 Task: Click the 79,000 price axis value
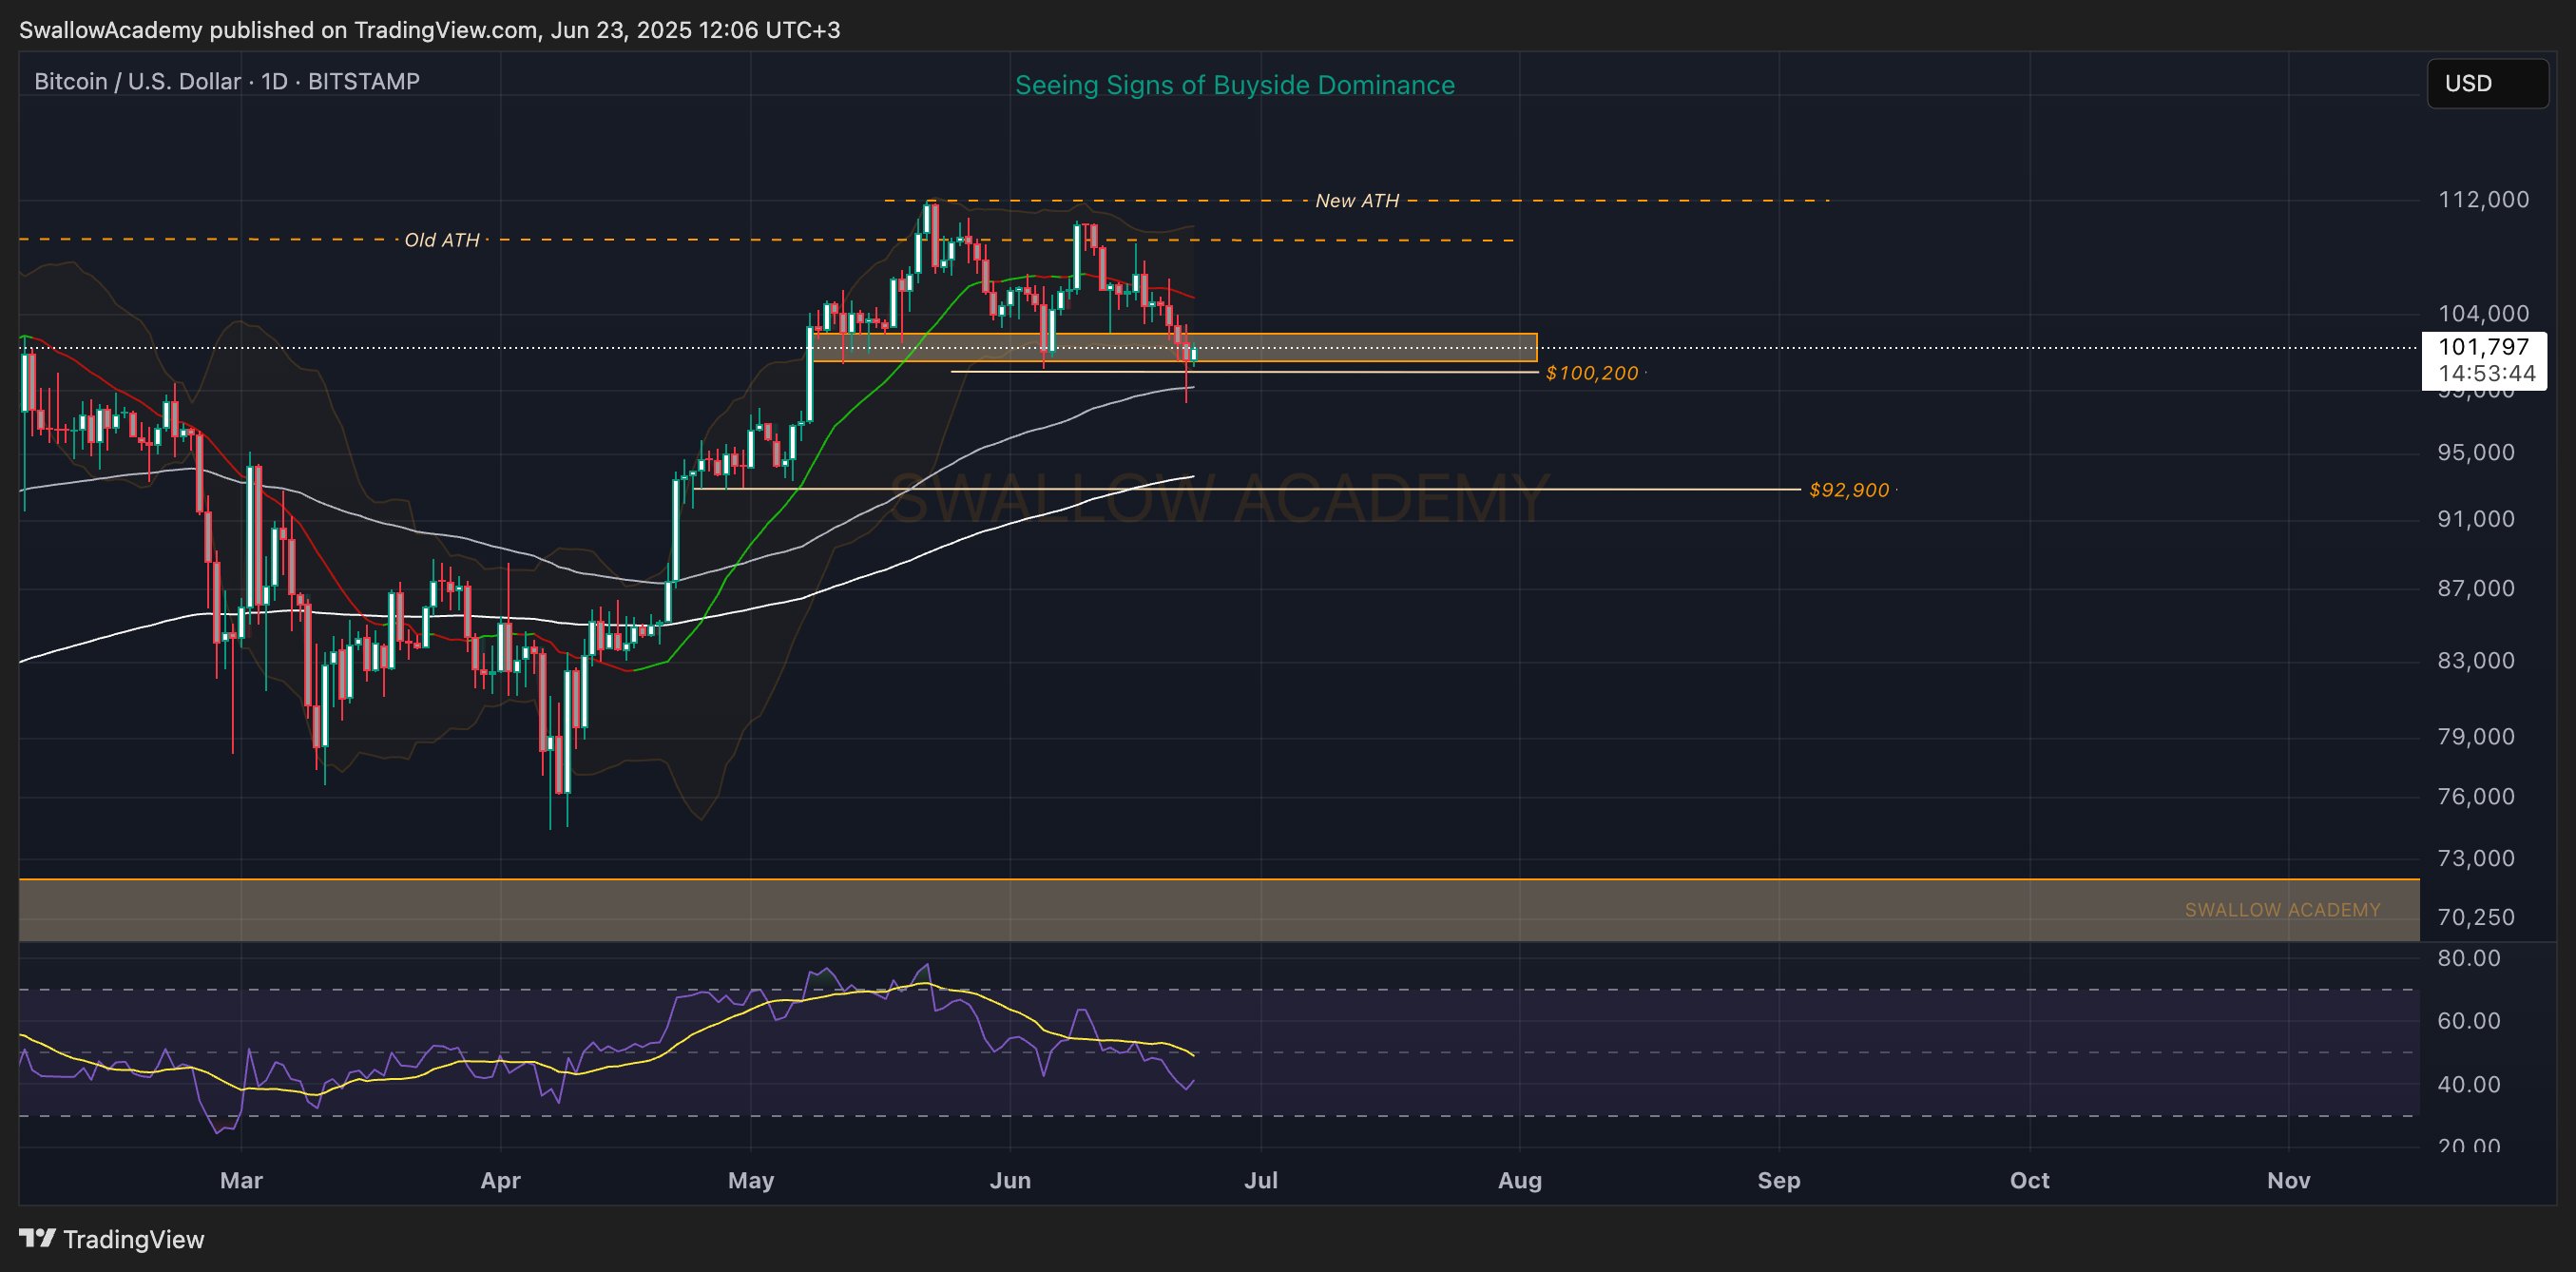tap(2475, 736)
